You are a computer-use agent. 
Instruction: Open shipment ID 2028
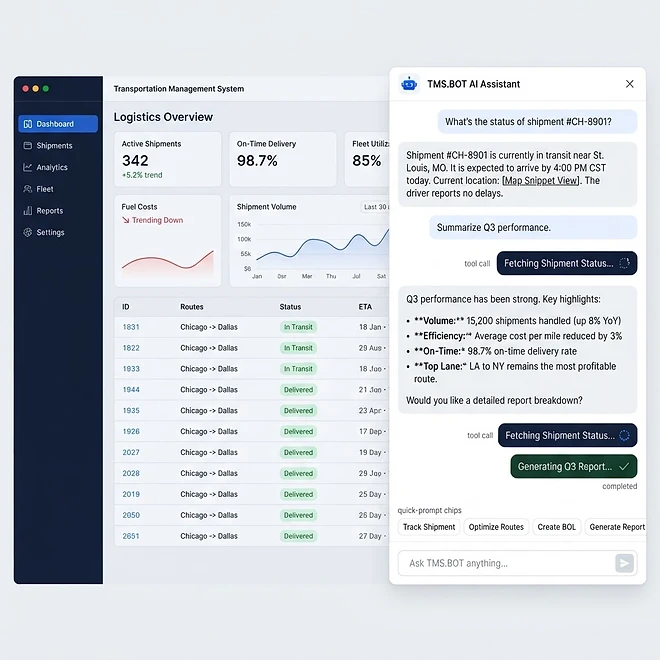coord(131,473)
